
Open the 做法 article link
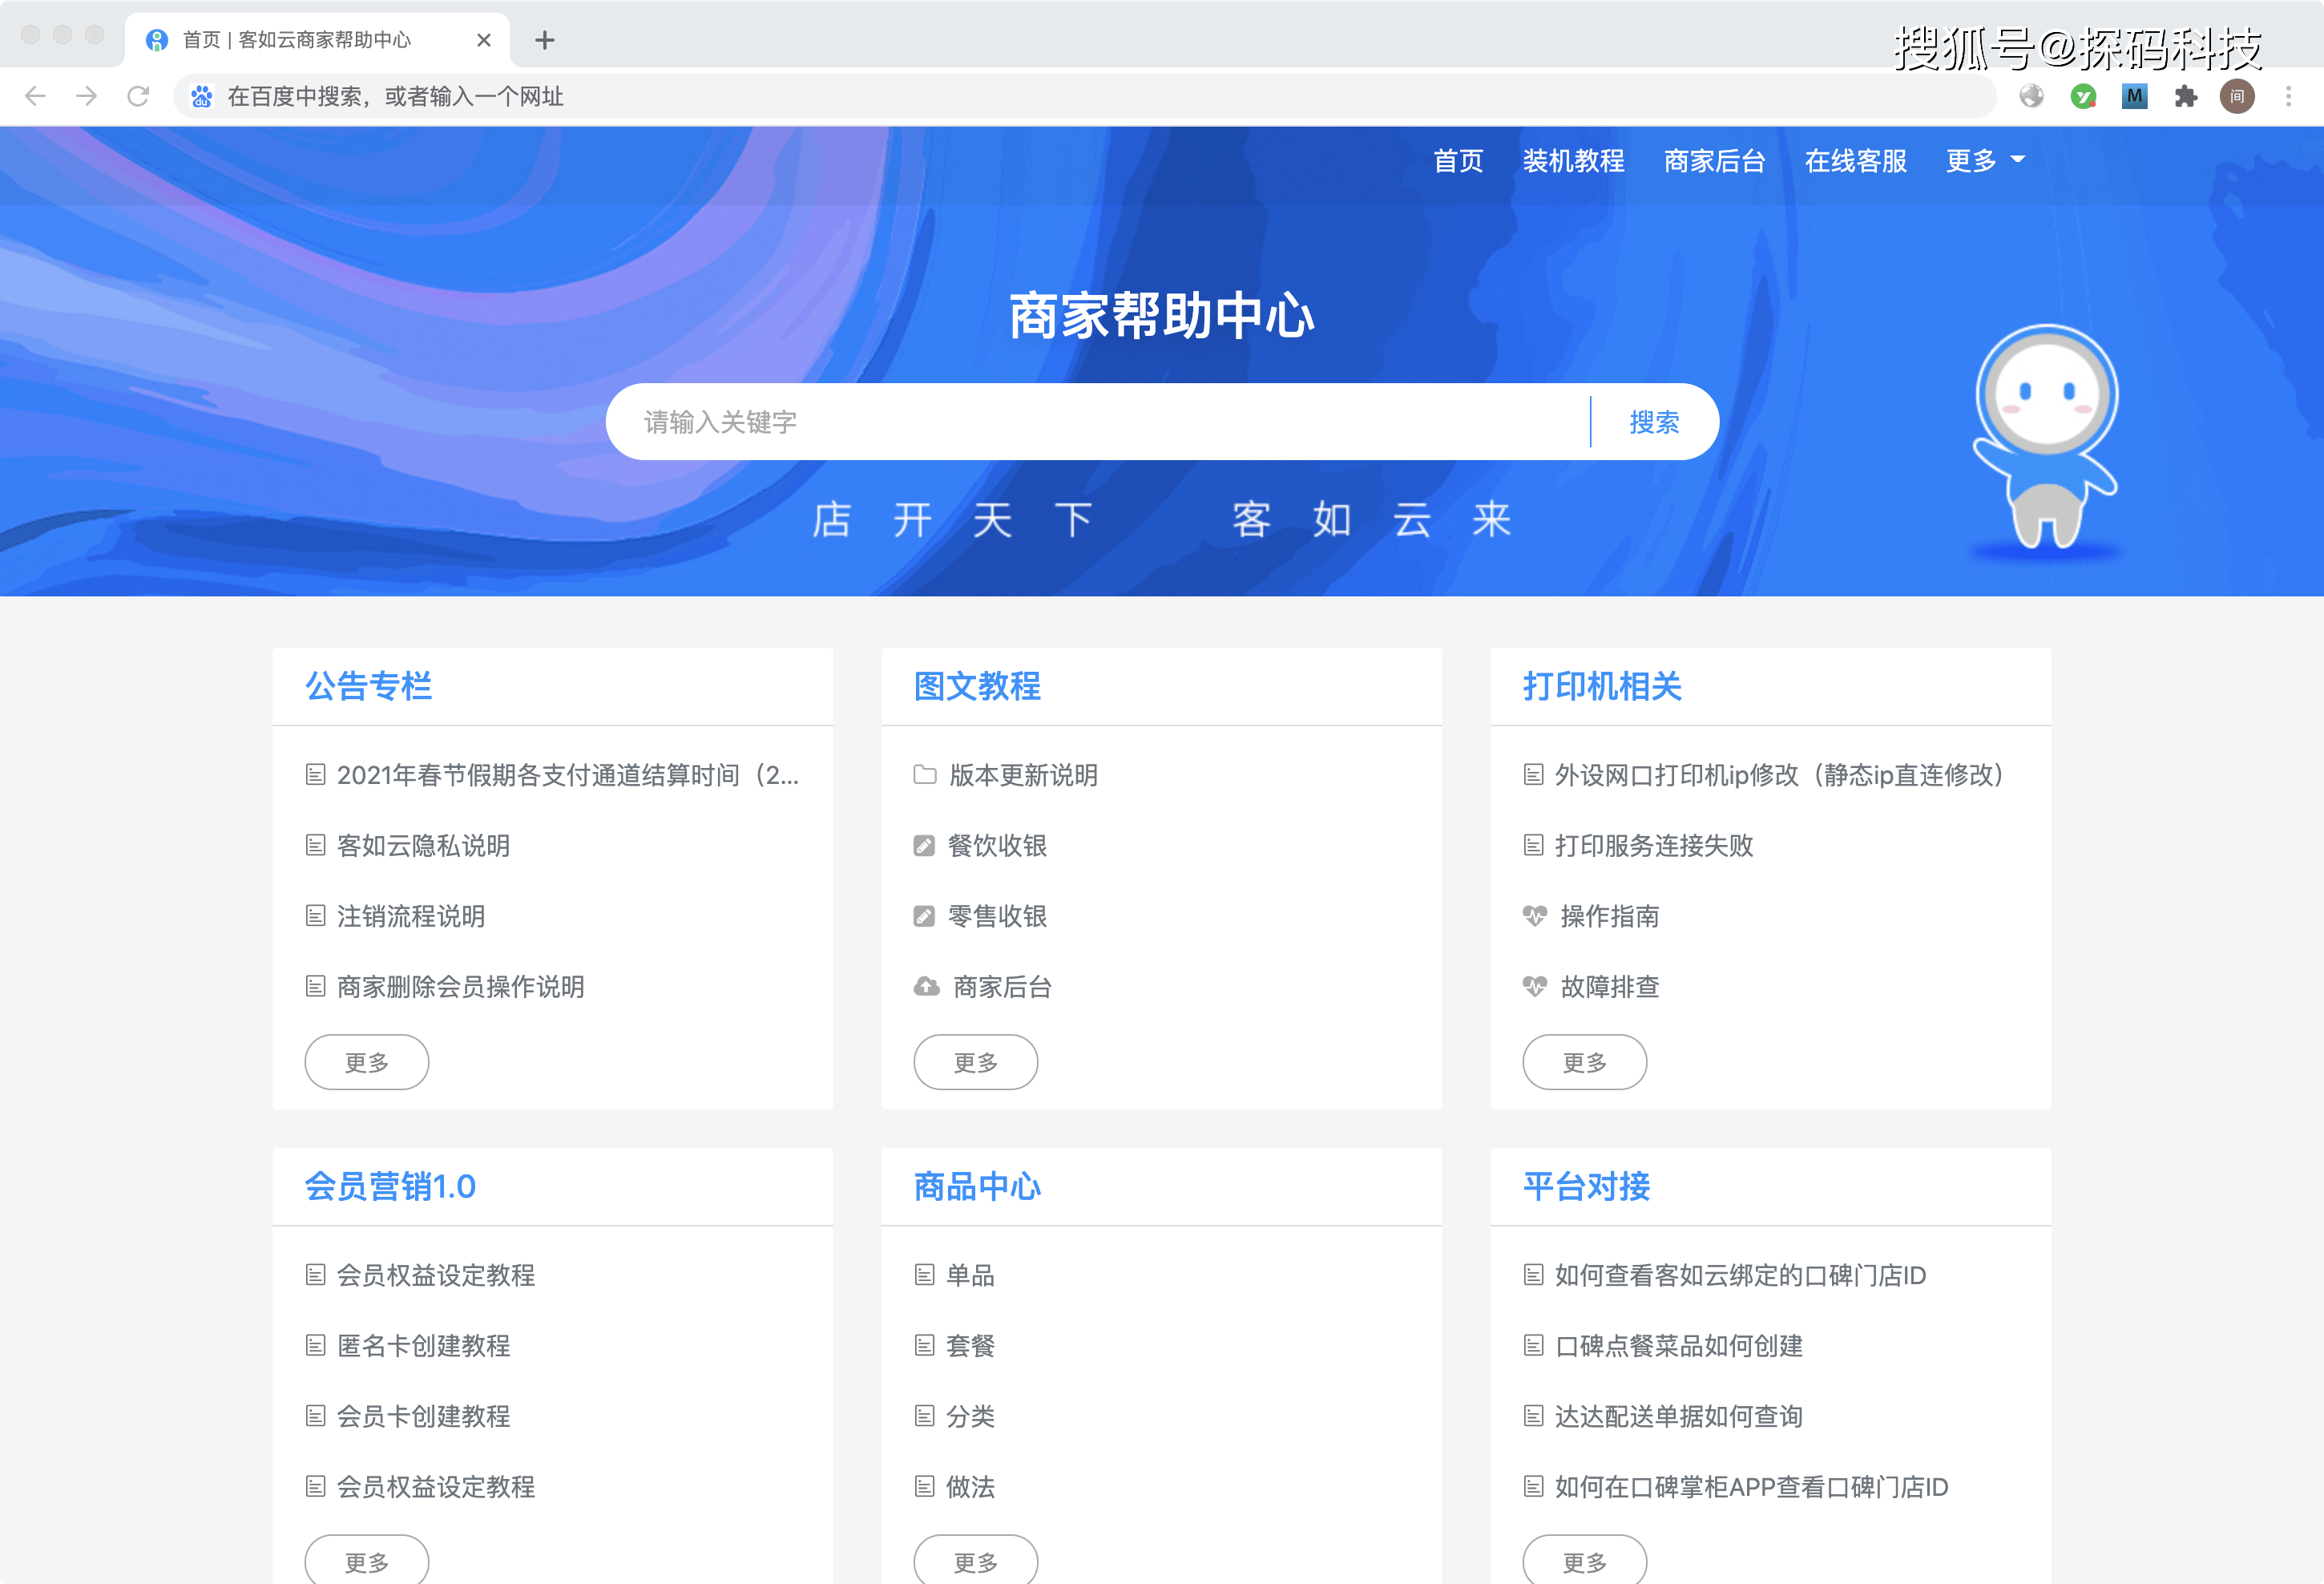970,1487
